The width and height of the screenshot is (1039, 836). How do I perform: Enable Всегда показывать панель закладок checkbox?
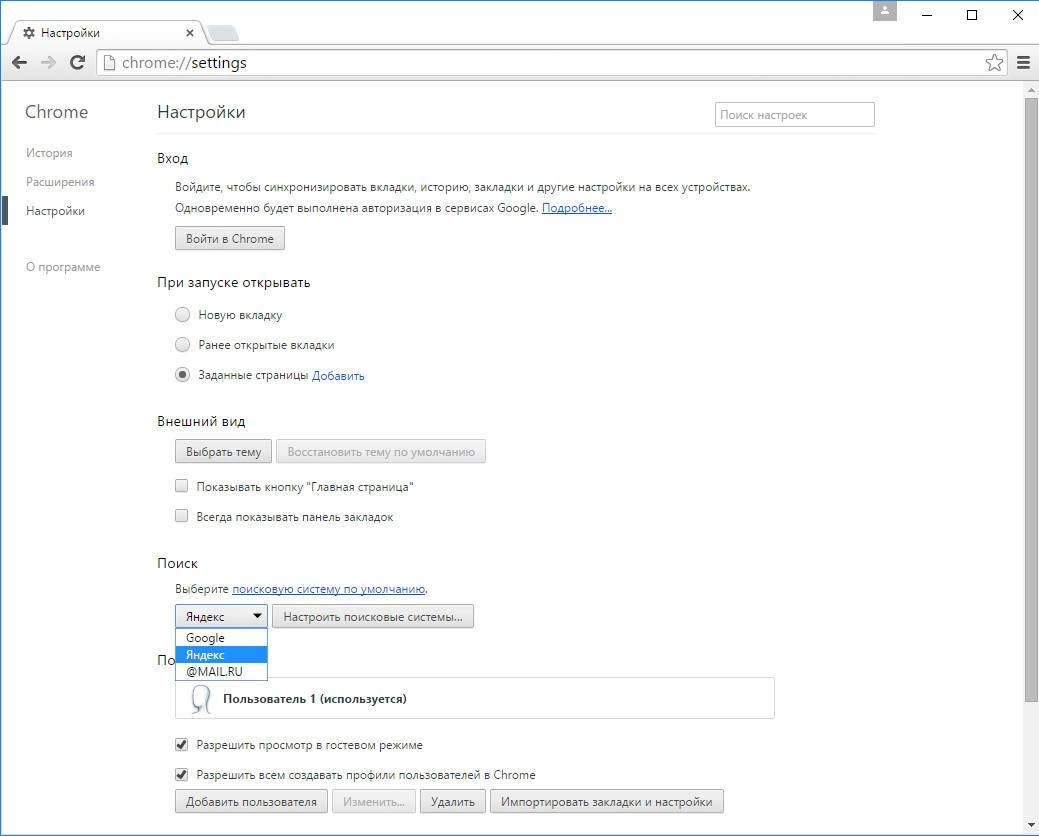point(182,516)
